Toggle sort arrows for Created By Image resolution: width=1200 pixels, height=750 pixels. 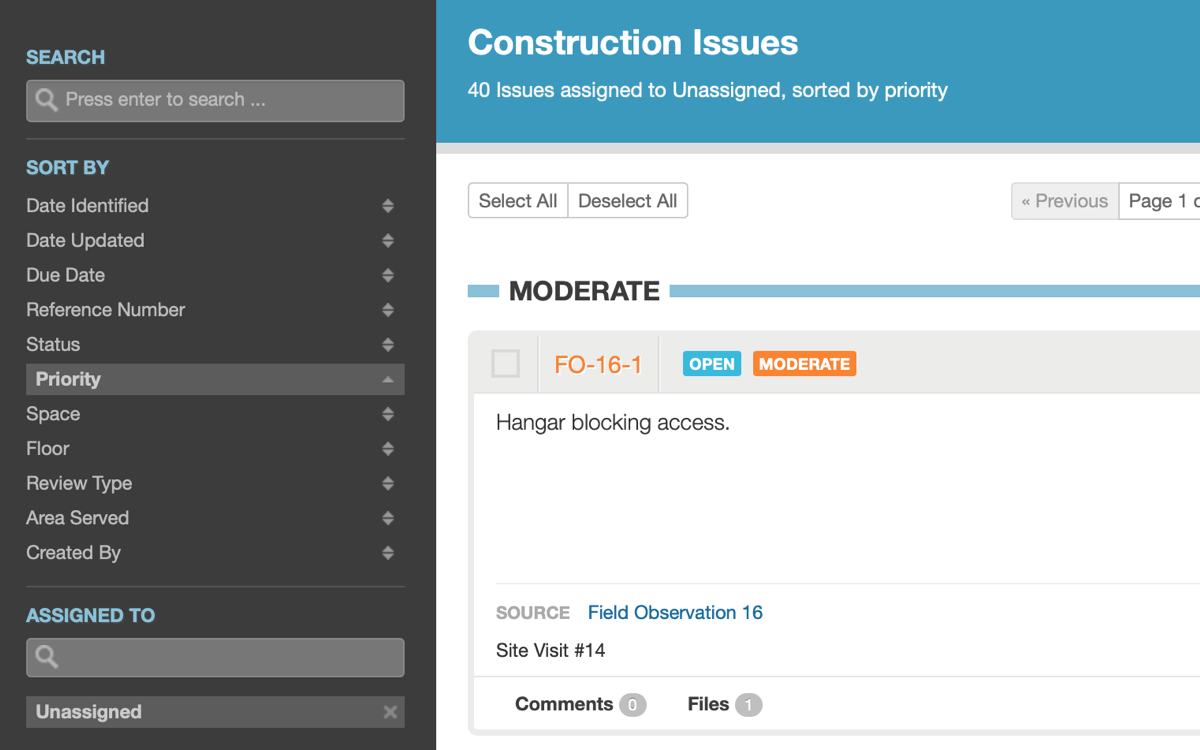click(388, 553)
